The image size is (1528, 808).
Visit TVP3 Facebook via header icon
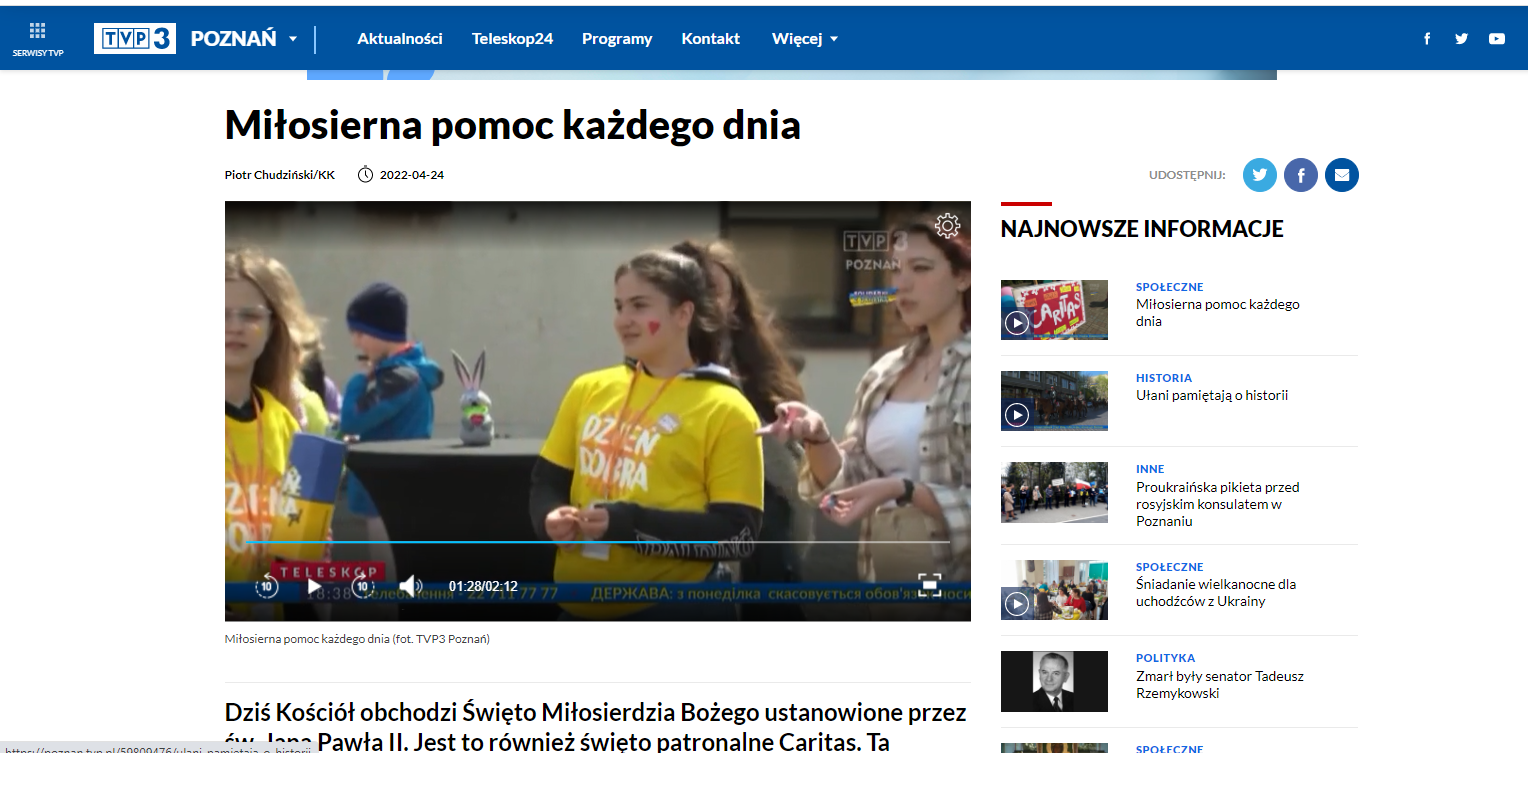click(1427, 39)
